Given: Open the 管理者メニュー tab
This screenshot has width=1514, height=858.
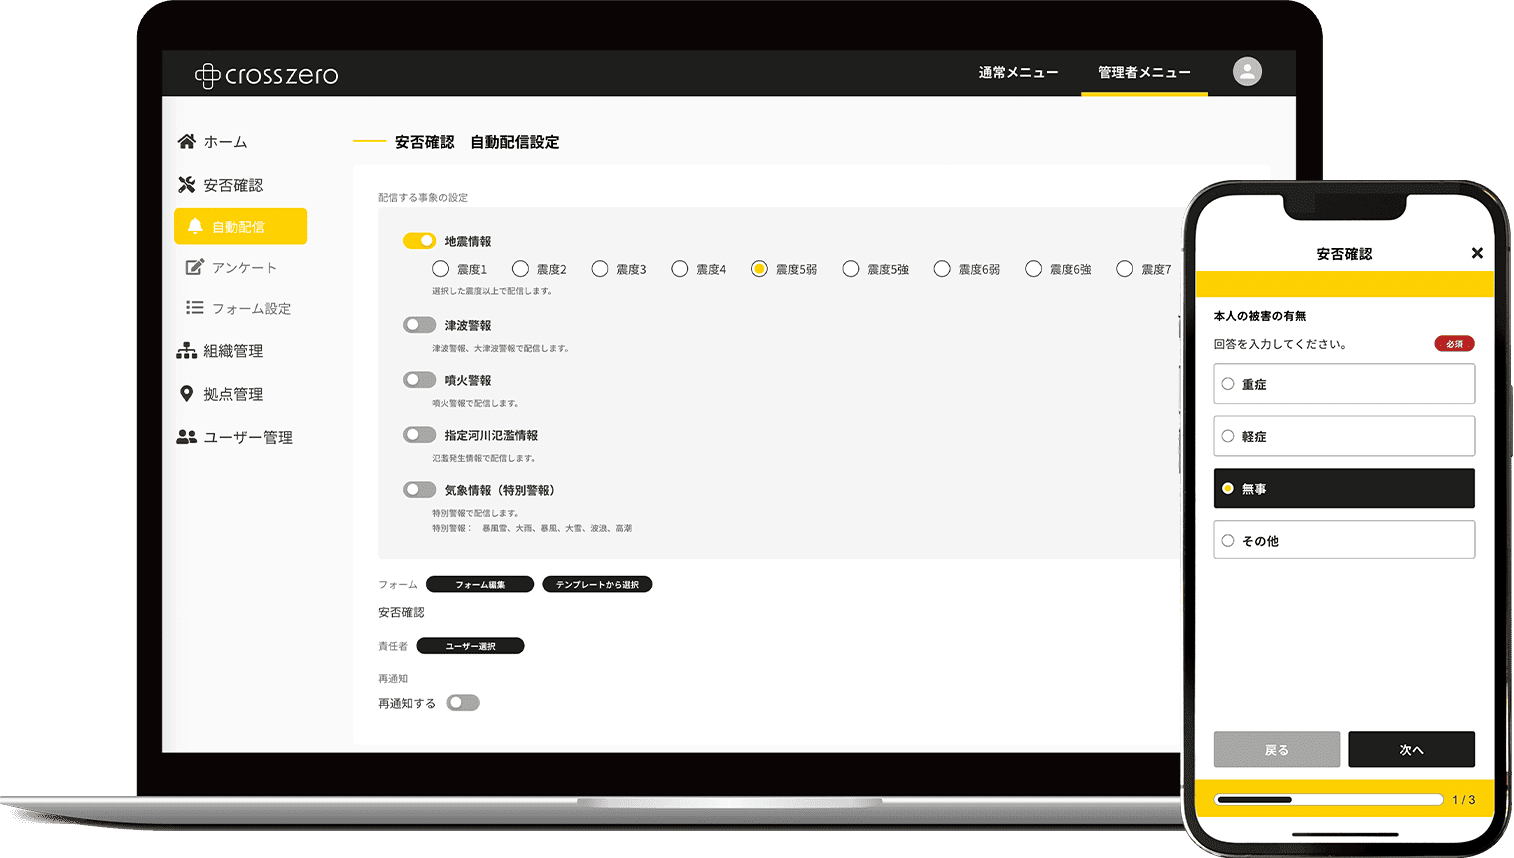Looking at the screenshot, I should (1143, 72).
